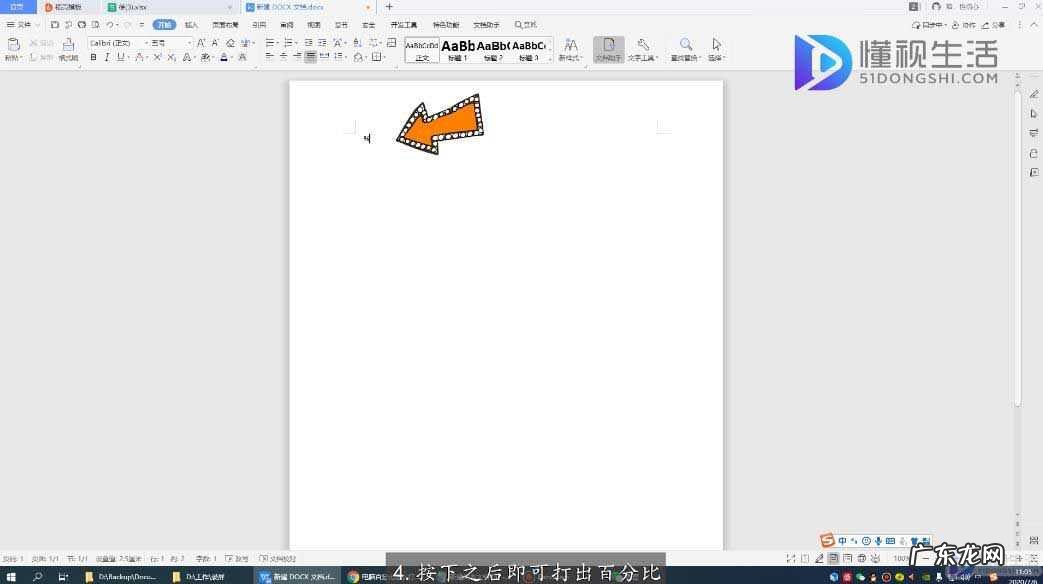Open the Calibri font name dropdown
The image size is (1043, 584).
click(x=116, y=43)
